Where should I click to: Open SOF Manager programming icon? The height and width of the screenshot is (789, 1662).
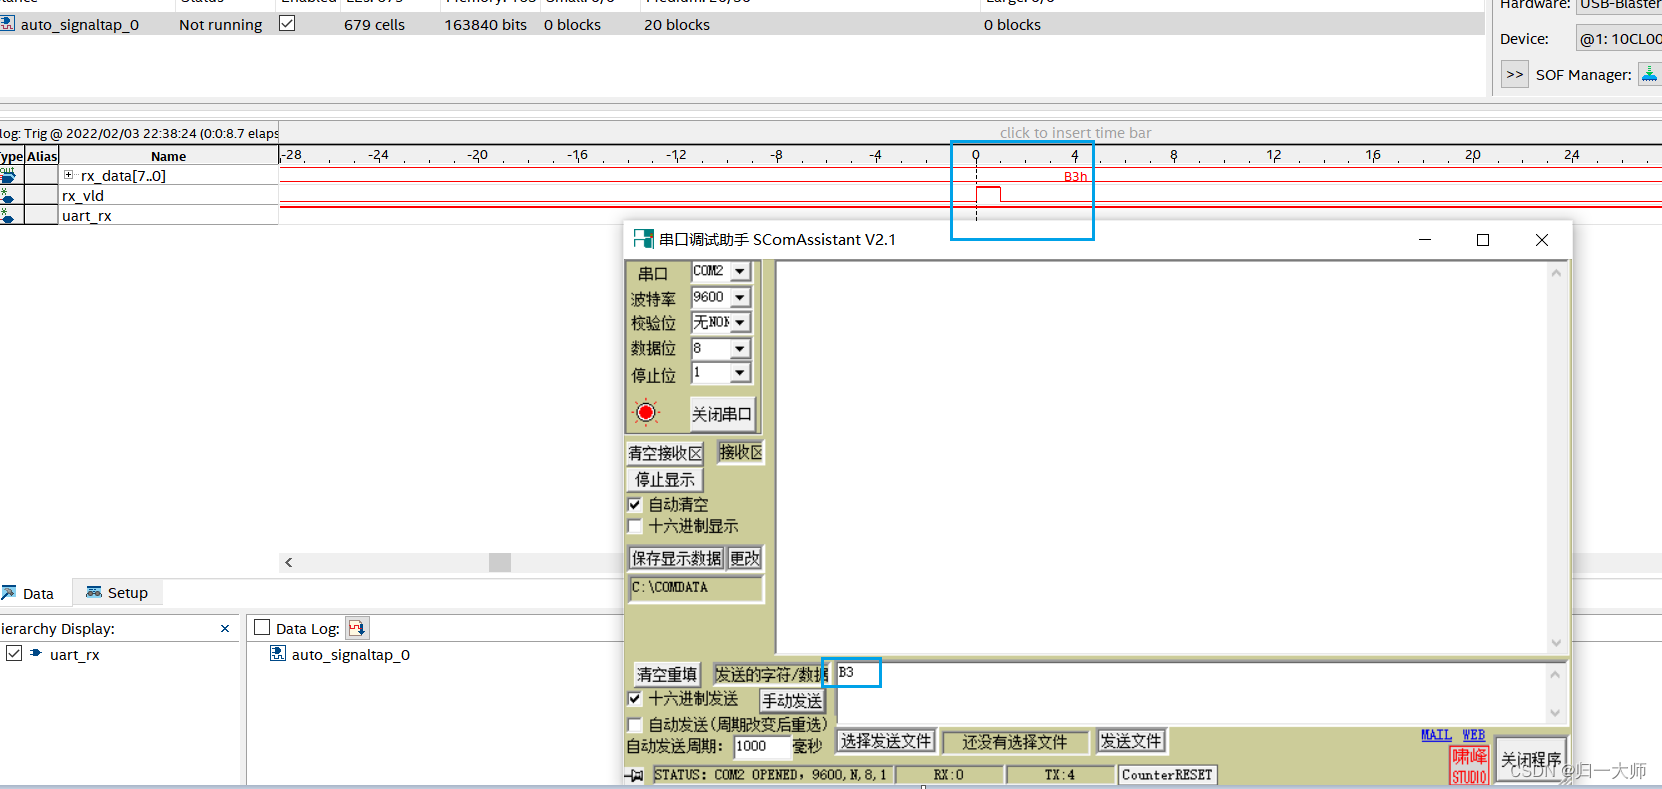click(1650, 74)
